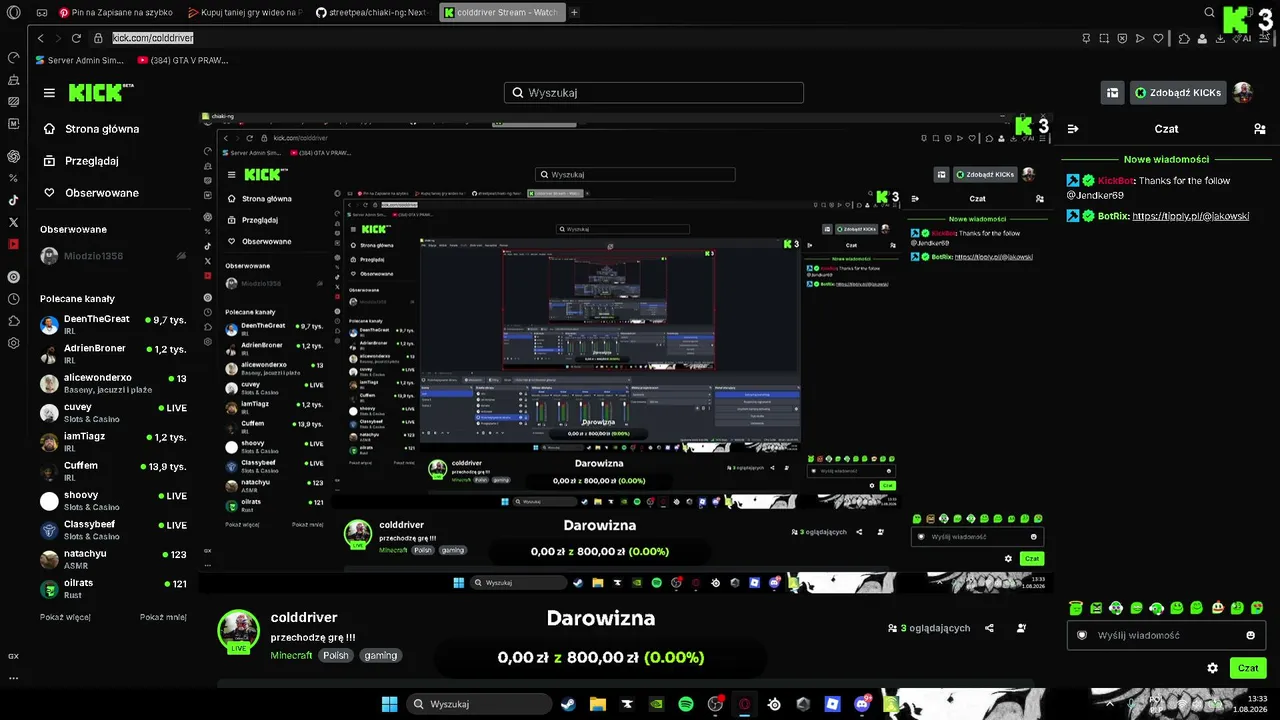Screen dimensions: 1280x720
Task: Open the user profile avatar menu
Action: 1243,93
